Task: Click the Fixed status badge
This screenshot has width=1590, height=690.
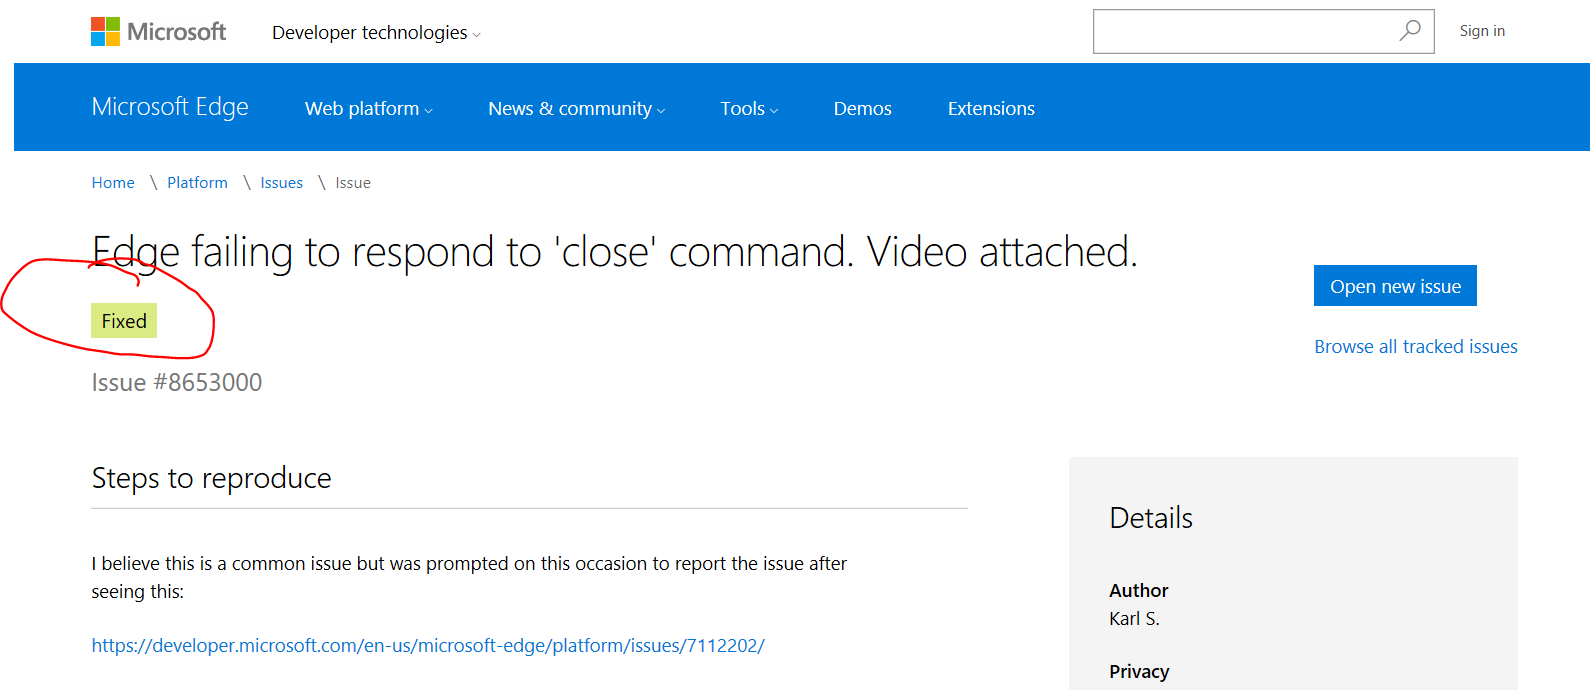Action: (x=124, y=321)
